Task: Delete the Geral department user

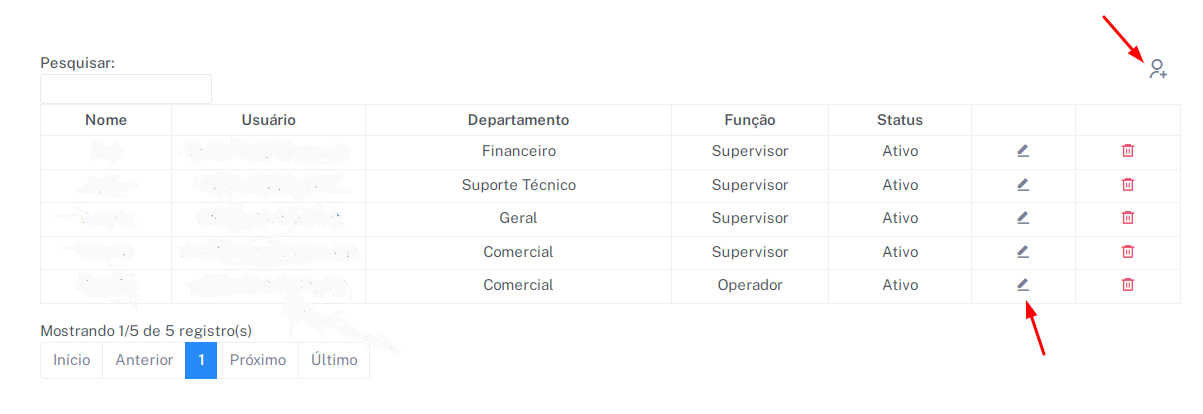Action: point(1127,218)
